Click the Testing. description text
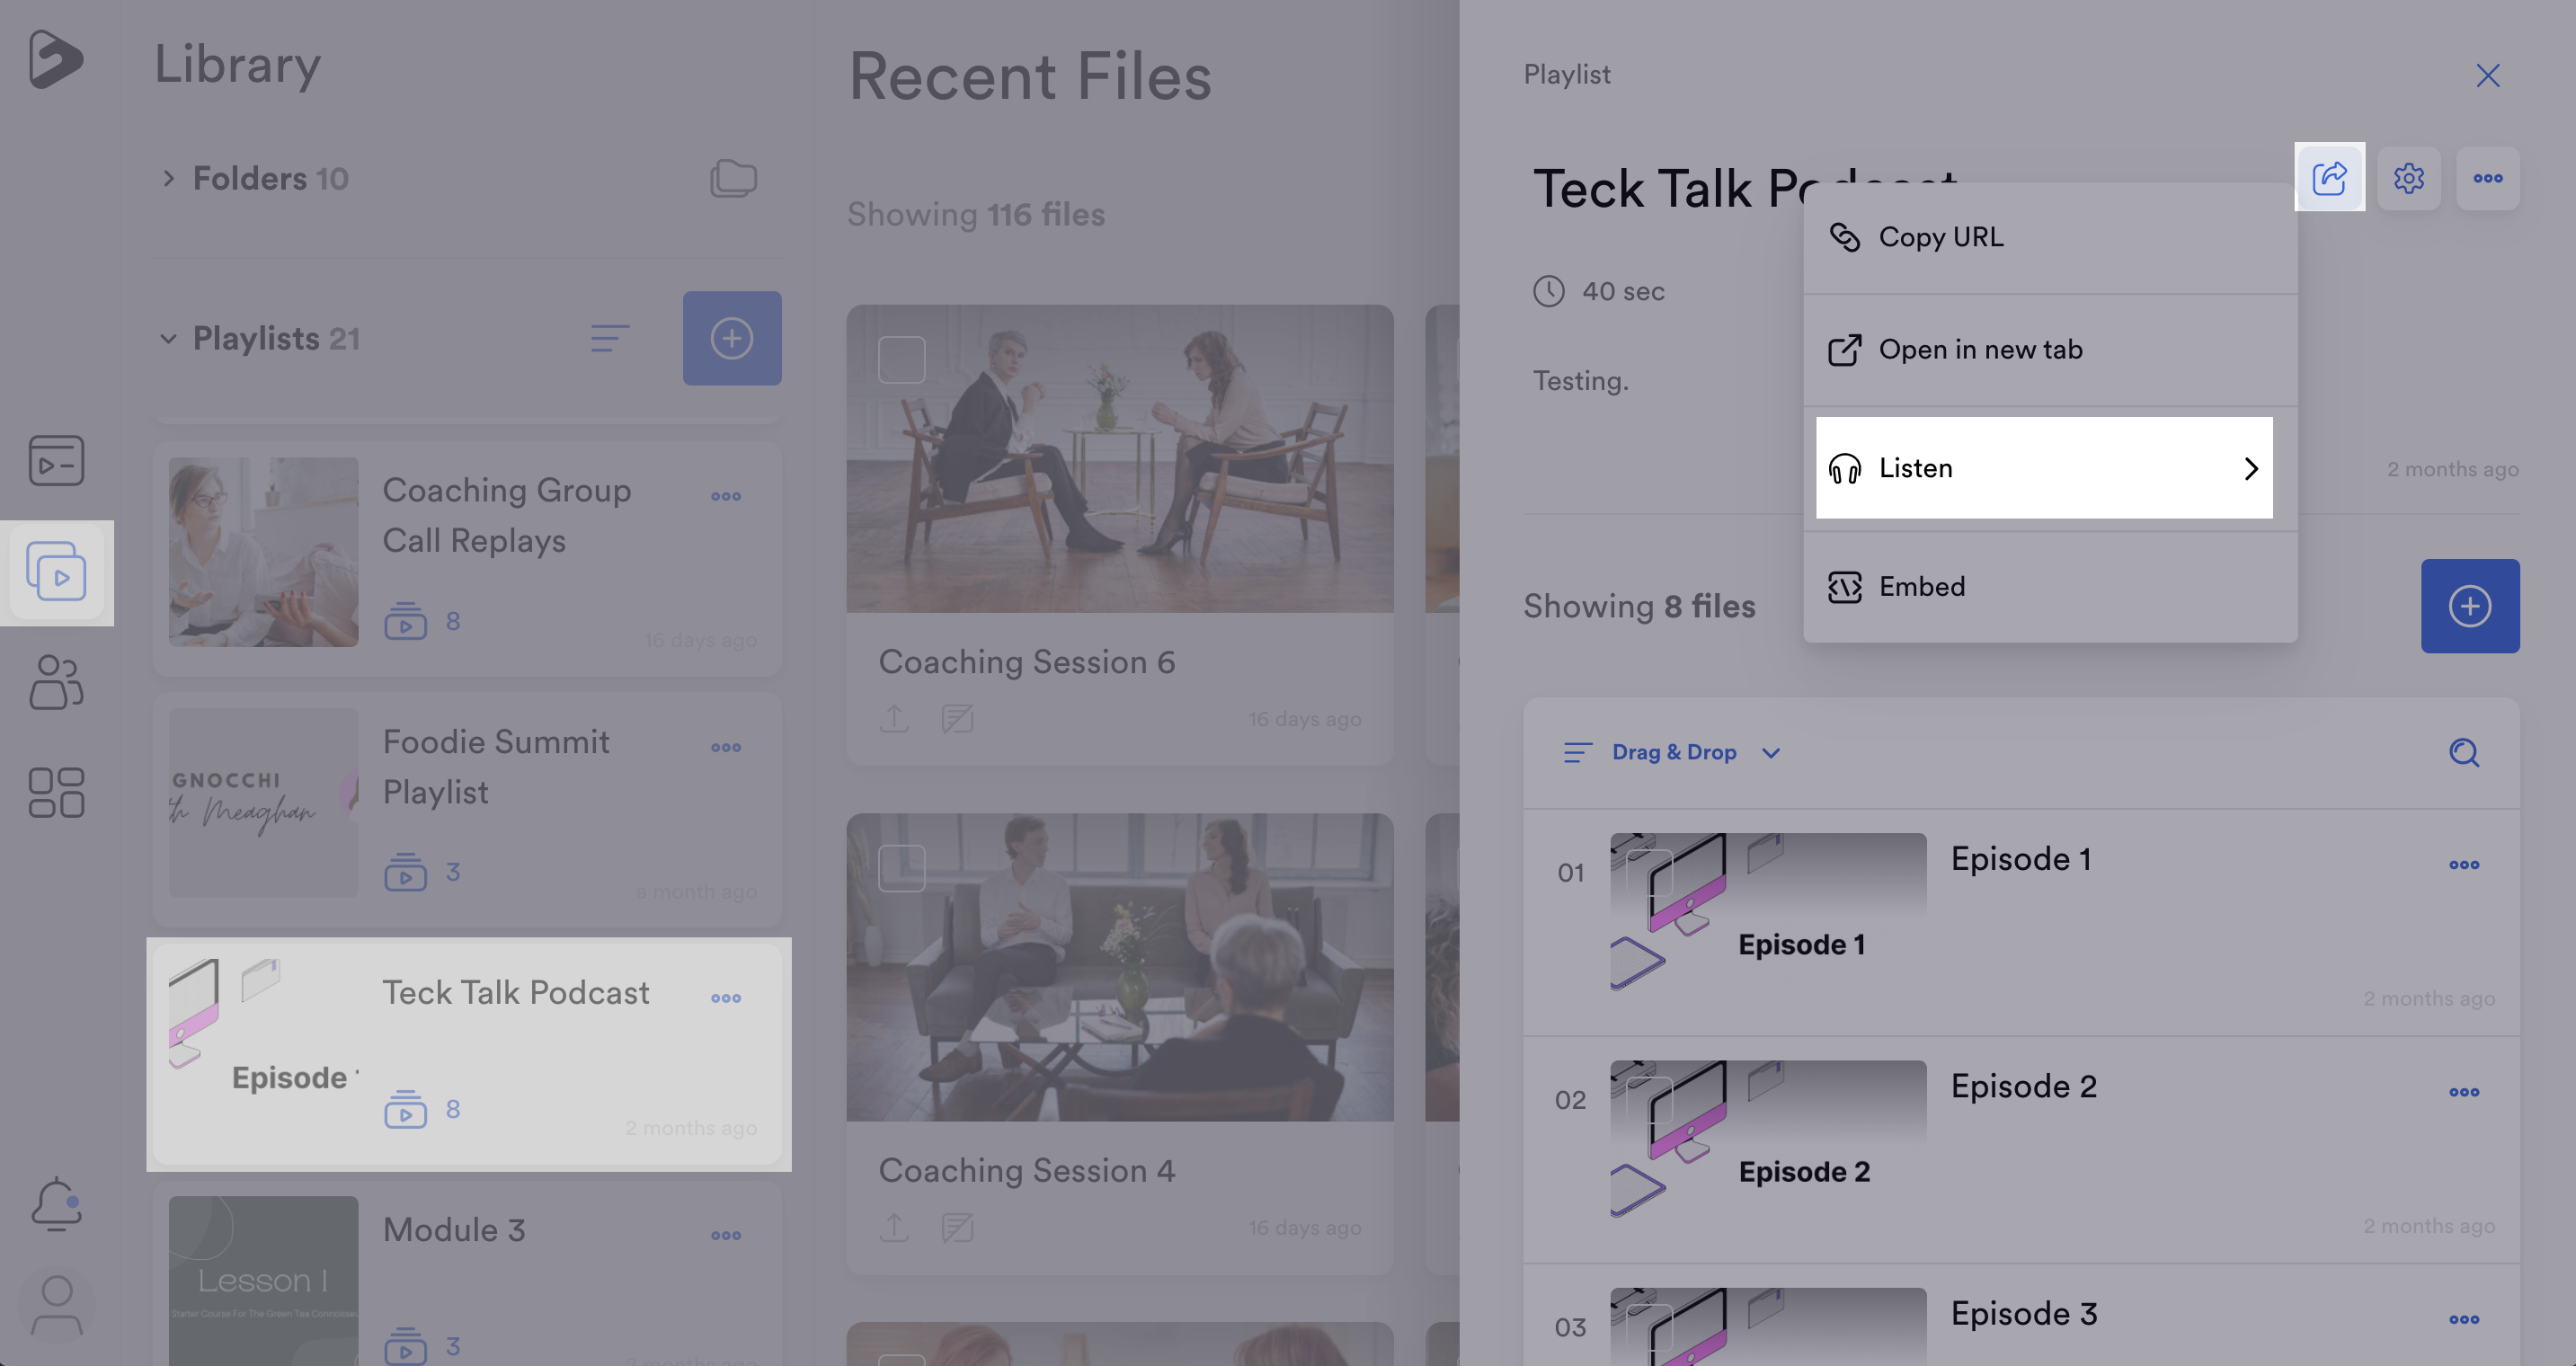Screen dimensions: 2576x1366 click(1580, 381)
